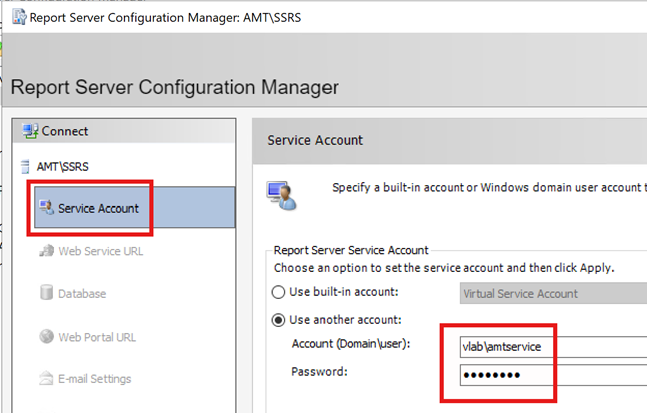Click the 'Choose an option to set the service account' text
This screenshot has width=647, height=413.
click(x=444, y=268)
